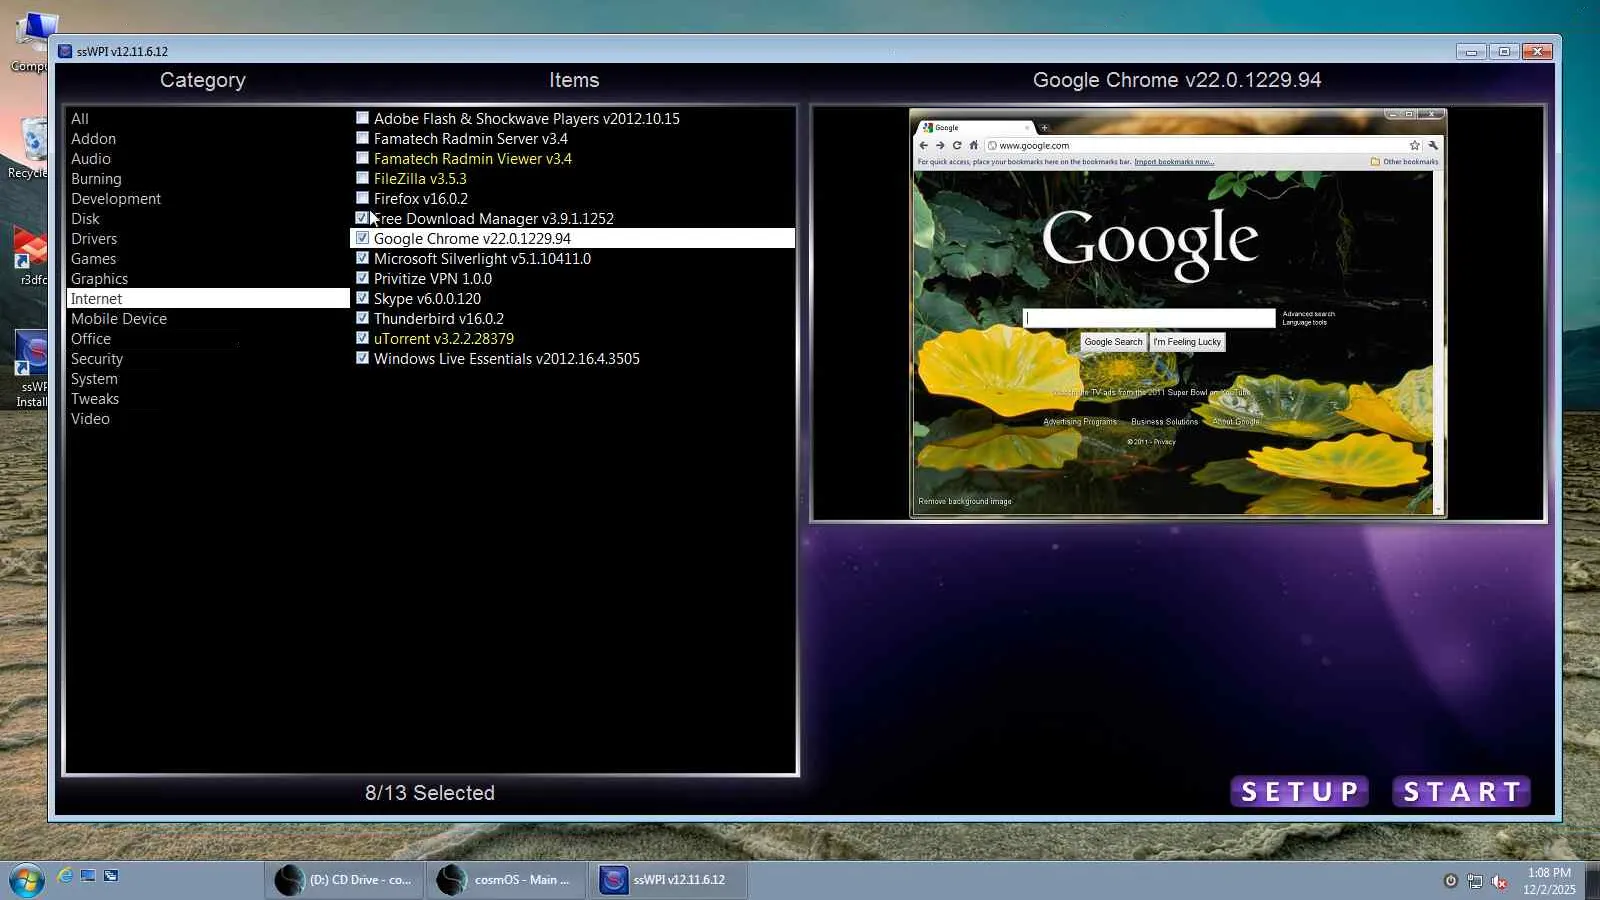Open the network icon in the system tray

click(1474, 881)
